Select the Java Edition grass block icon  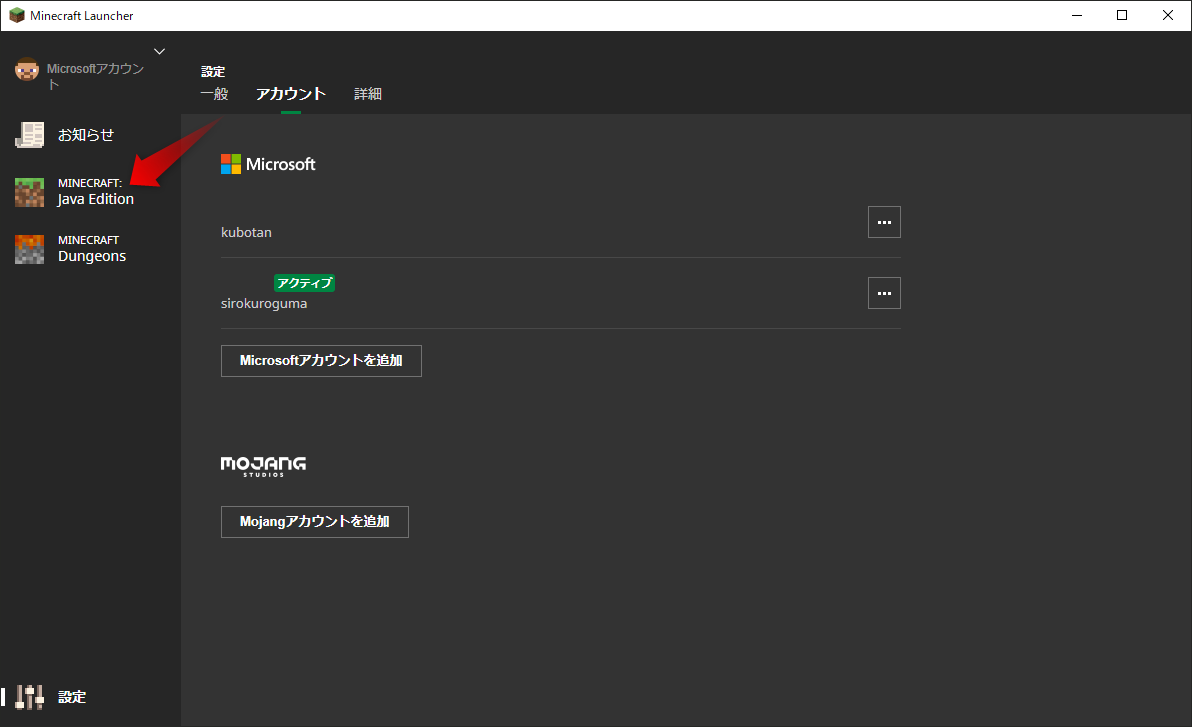pyautogui.click(x=29, y=192)
